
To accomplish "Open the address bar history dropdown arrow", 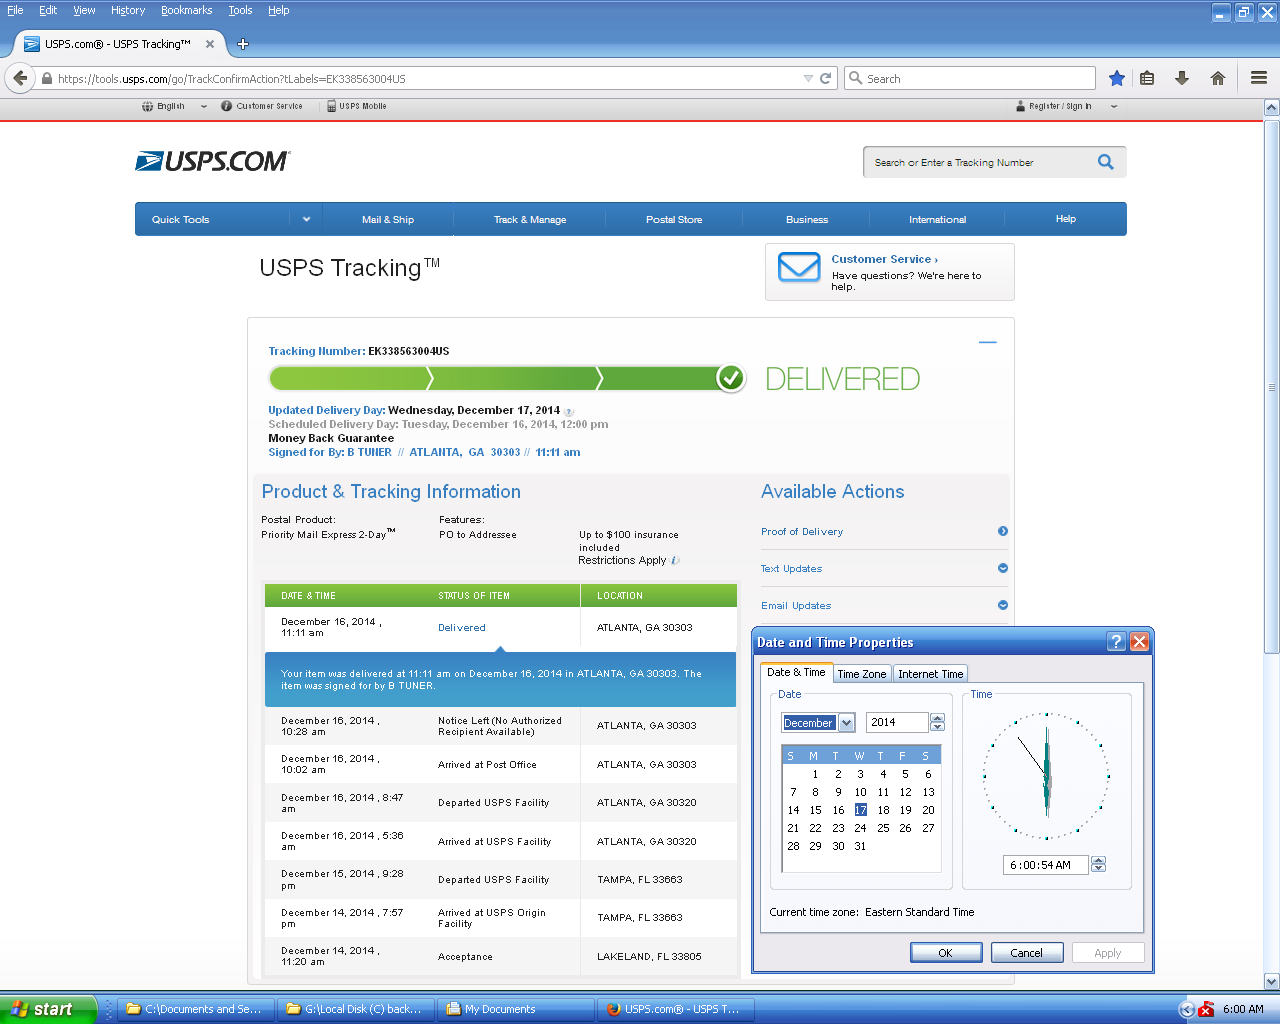I will [x=808, y=78].
